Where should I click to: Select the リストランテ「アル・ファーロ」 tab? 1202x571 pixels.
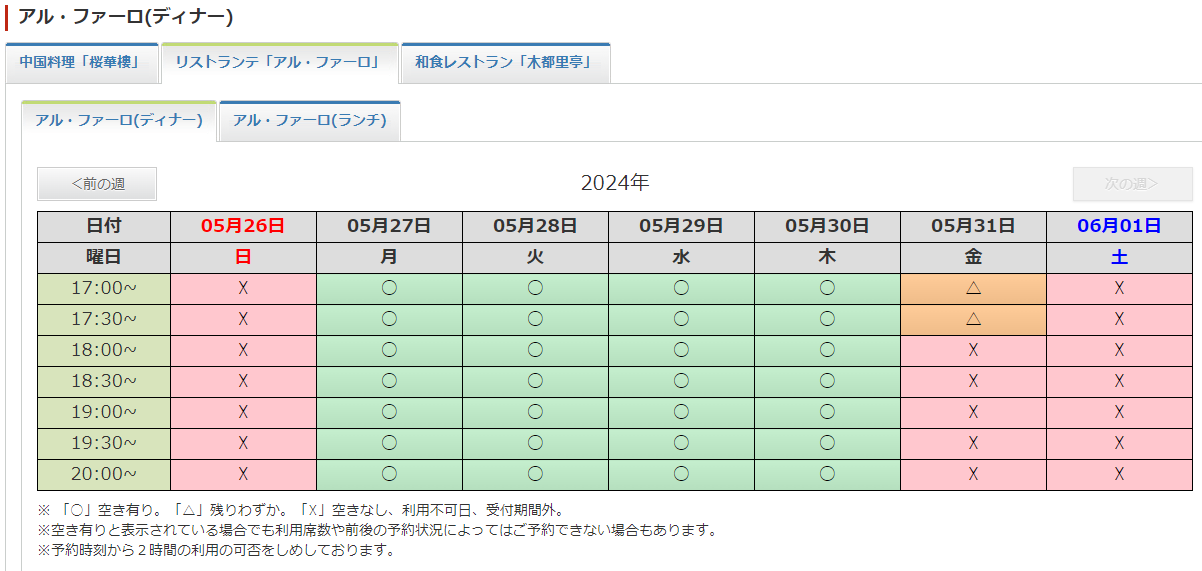(279, 63)
